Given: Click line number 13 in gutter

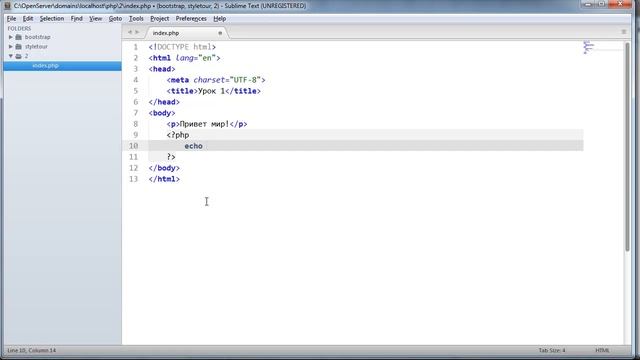Looking at the screenshot, I should [x=133, y=179].
